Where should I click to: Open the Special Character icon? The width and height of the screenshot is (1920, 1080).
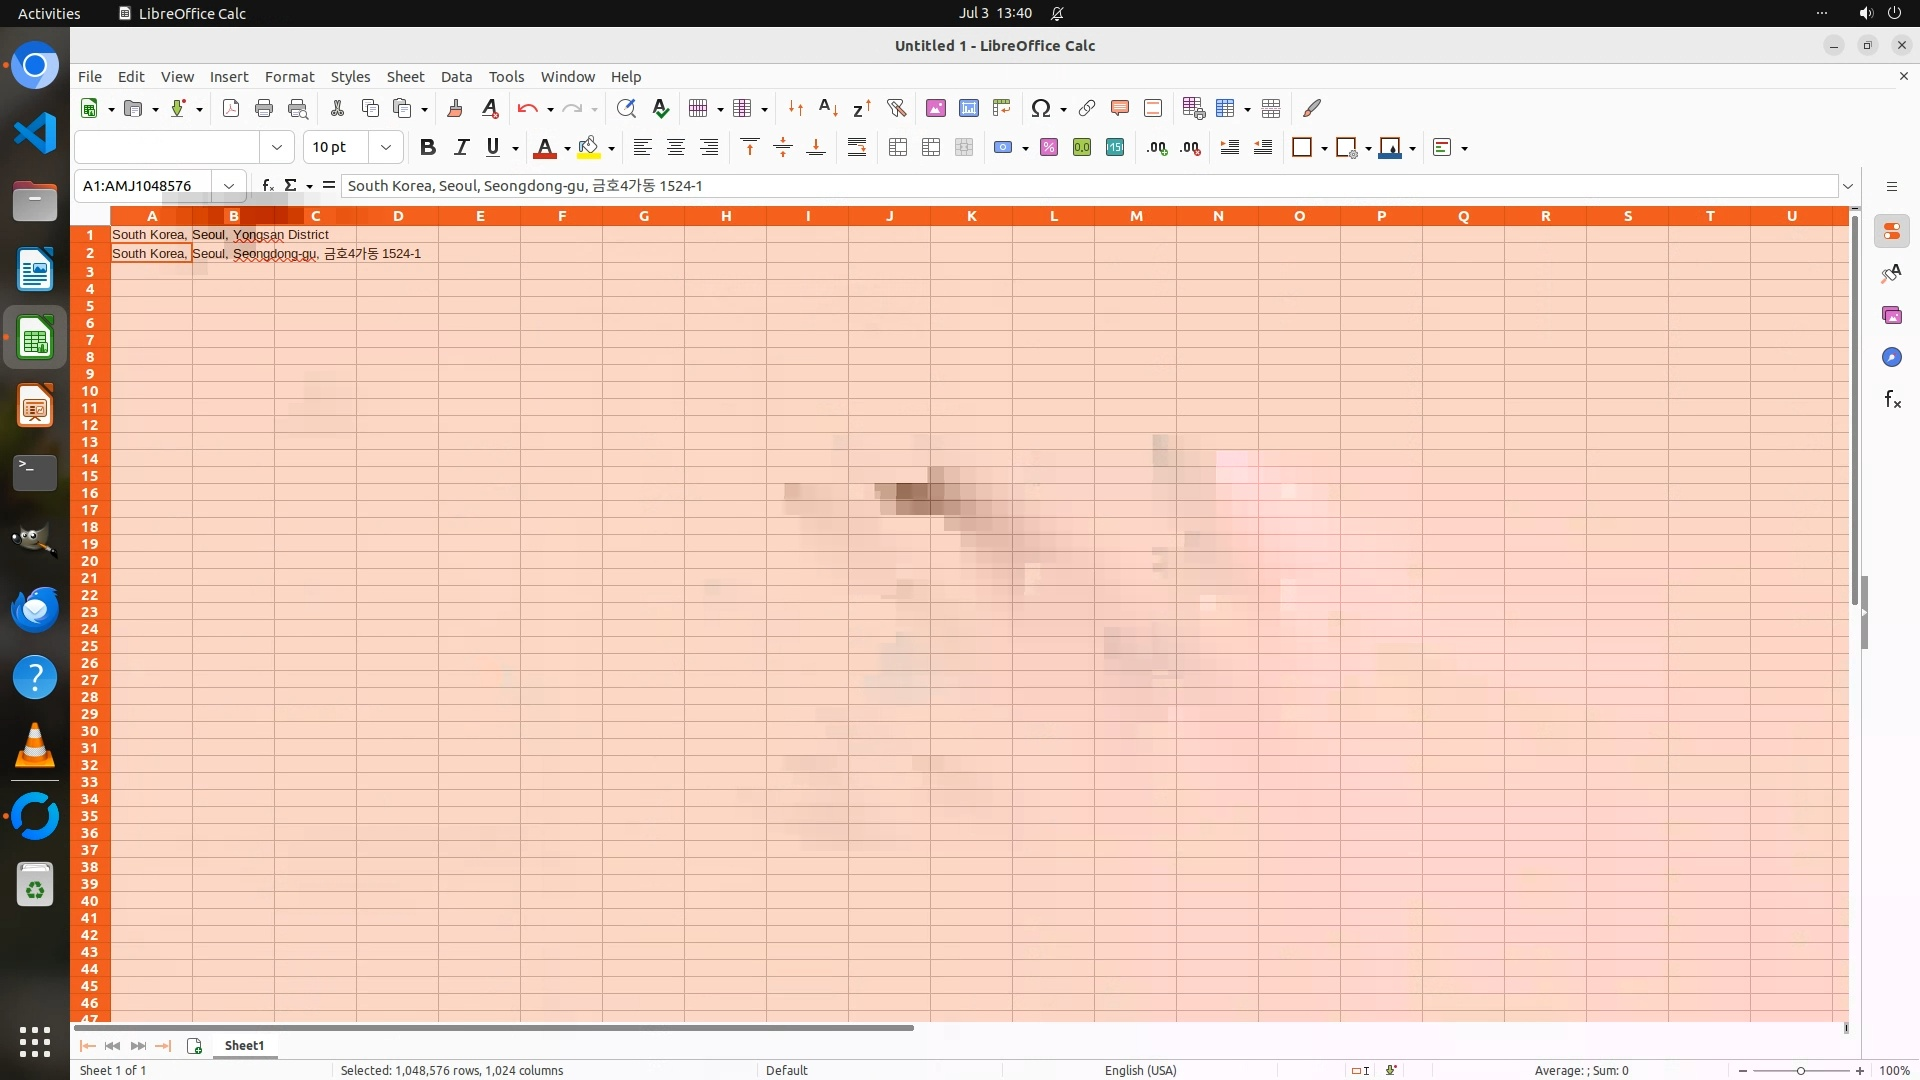1040,108
